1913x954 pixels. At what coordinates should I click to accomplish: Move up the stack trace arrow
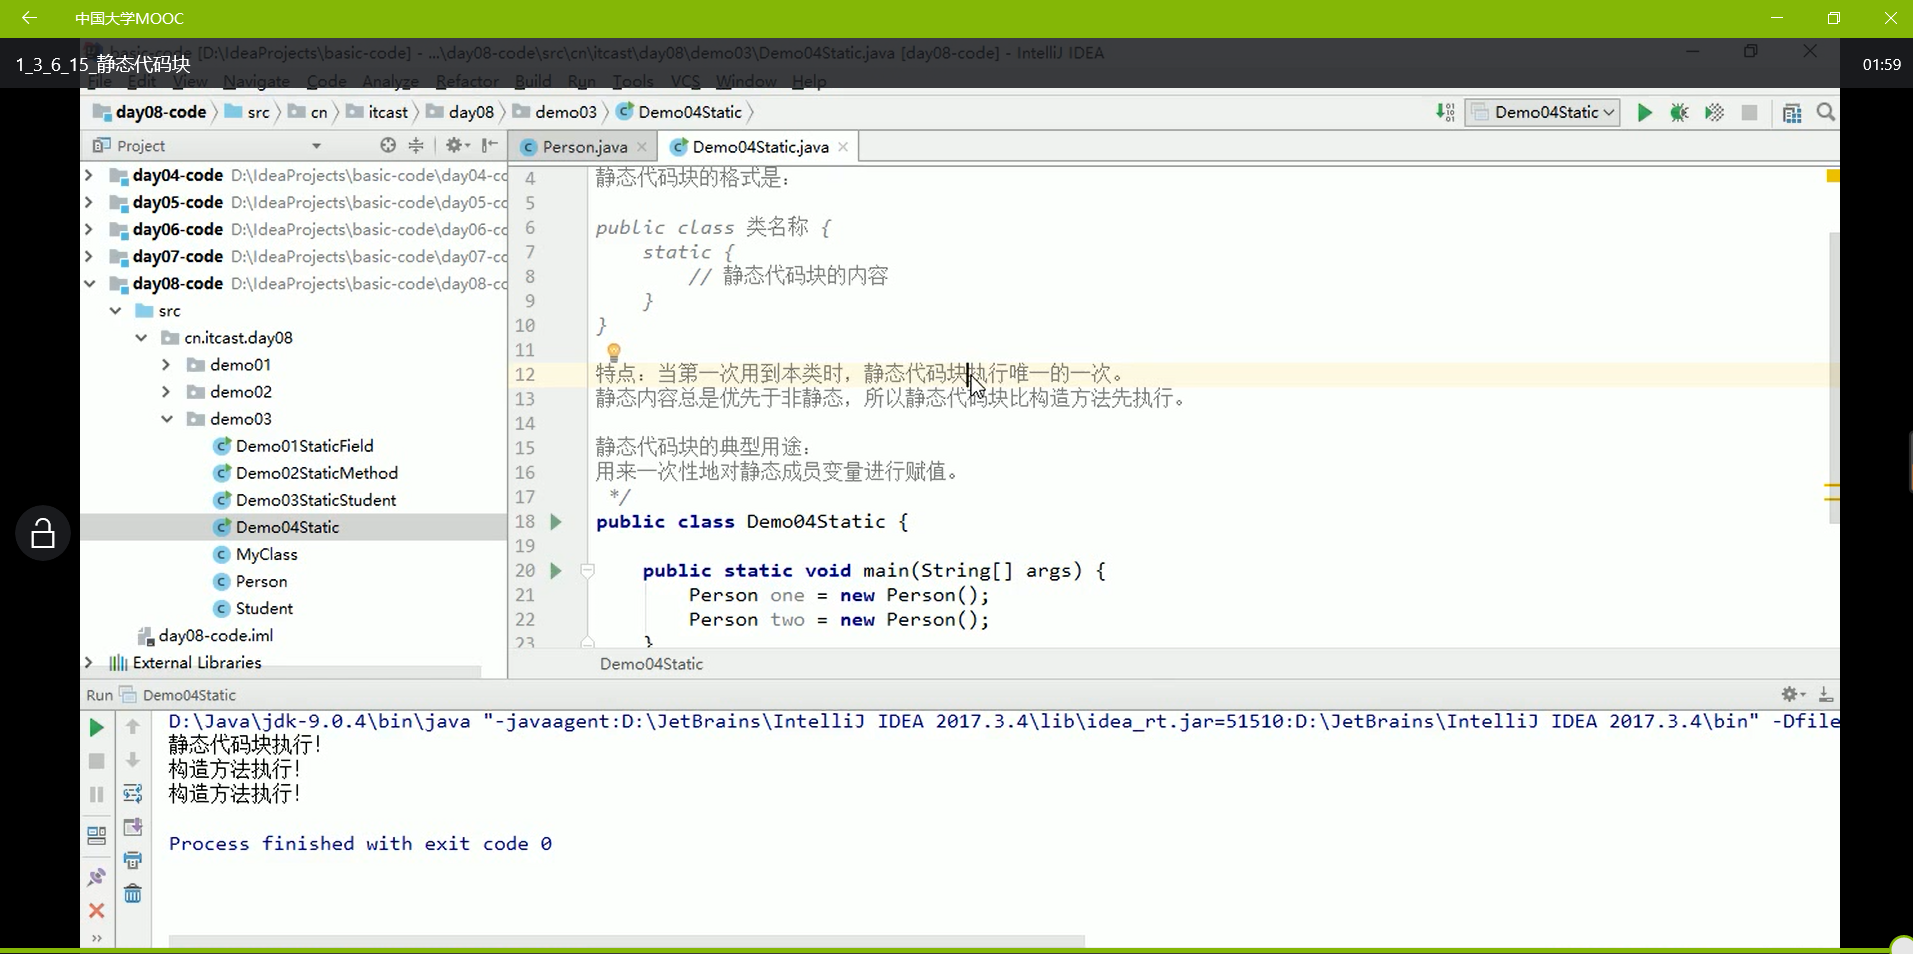tap(132, 727)
